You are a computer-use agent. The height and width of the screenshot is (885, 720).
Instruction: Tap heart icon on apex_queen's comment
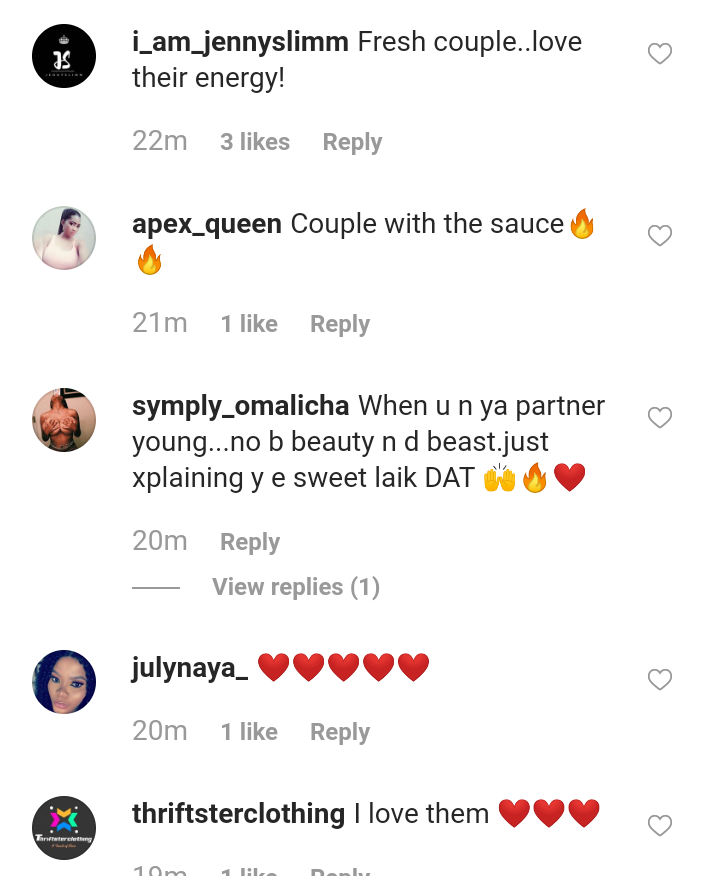coord(660,236)
